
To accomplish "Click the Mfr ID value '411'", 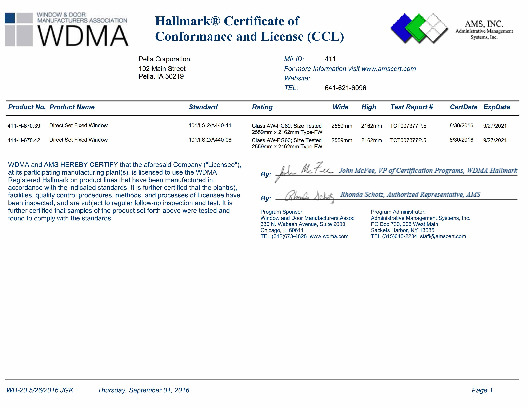I will [x=330, y=59].
